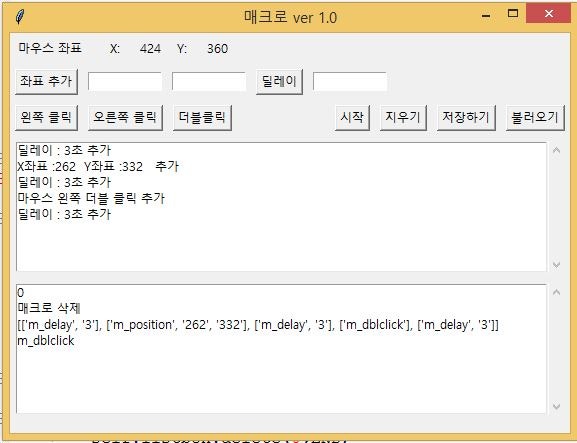Add a 더블클릭 action
The height and width of the screenshot is (443, 577).
[x=202, y=118]
